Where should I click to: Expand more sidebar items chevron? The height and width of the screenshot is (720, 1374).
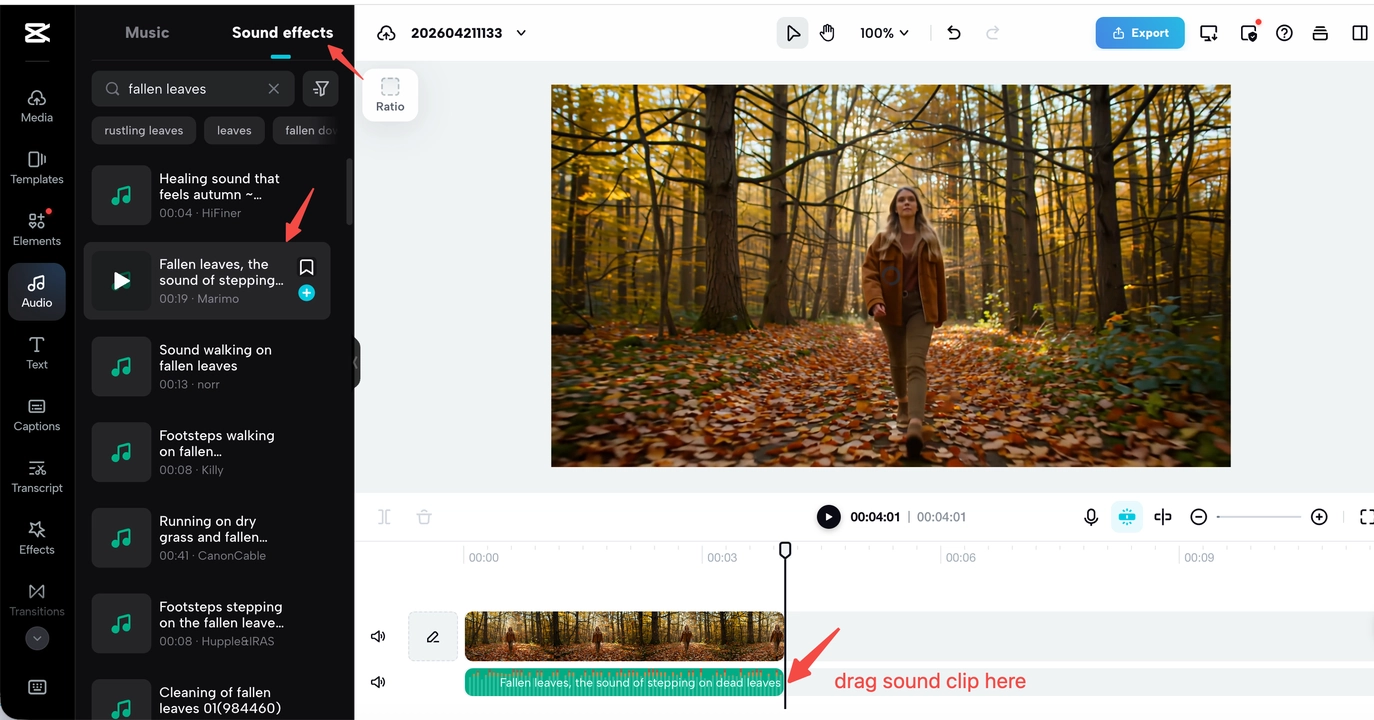point(37,638)
